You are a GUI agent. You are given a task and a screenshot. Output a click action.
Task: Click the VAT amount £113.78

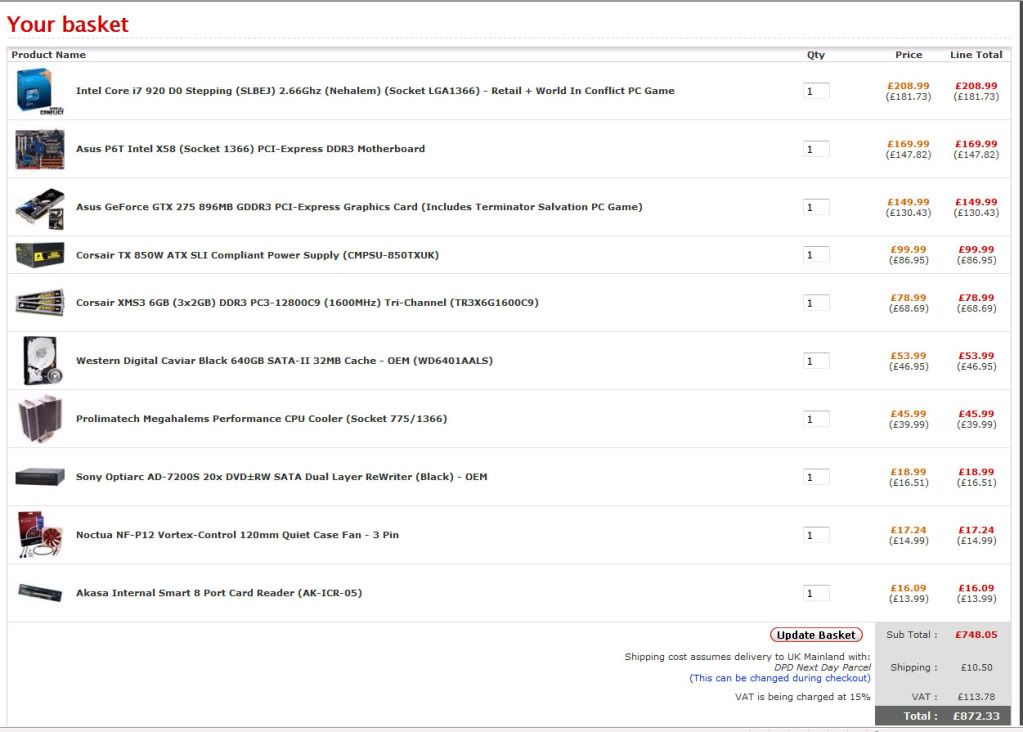click(x=976, y=697)
